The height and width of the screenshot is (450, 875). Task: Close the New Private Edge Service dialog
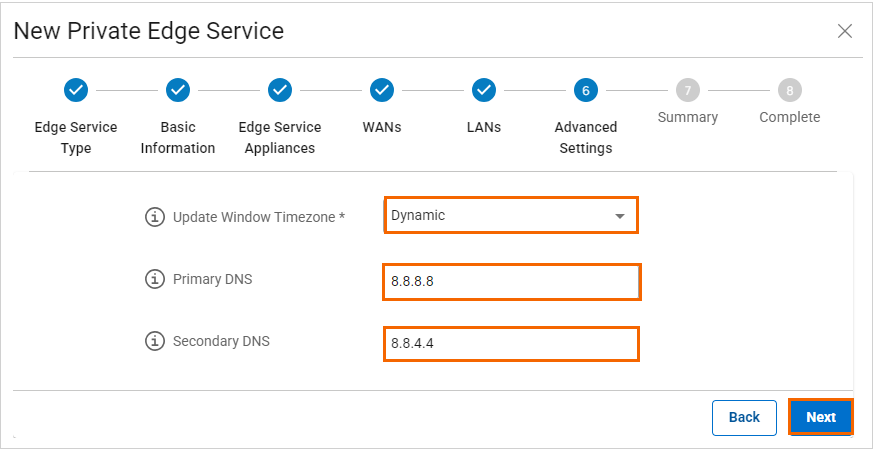pos(845,31)
